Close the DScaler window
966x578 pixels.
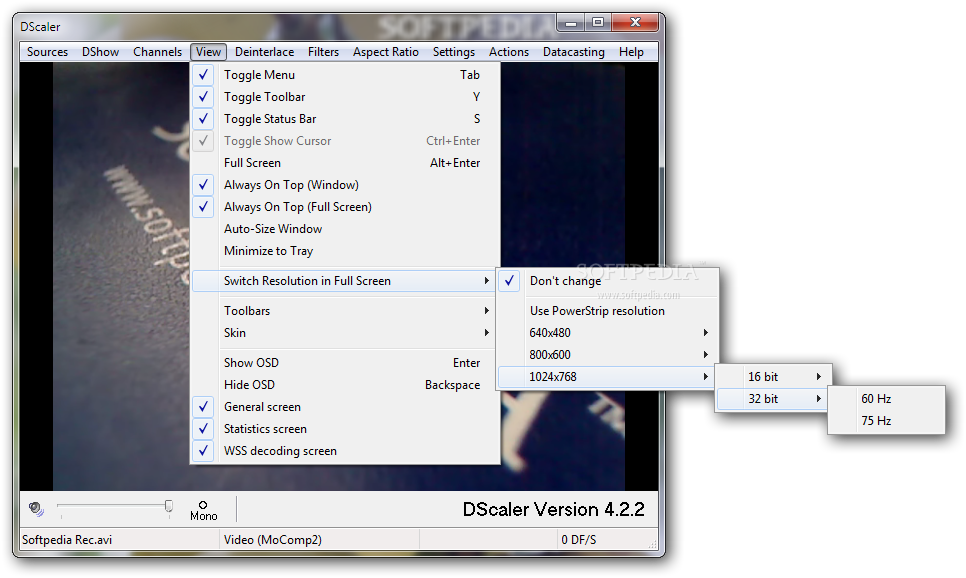[635, 23]
